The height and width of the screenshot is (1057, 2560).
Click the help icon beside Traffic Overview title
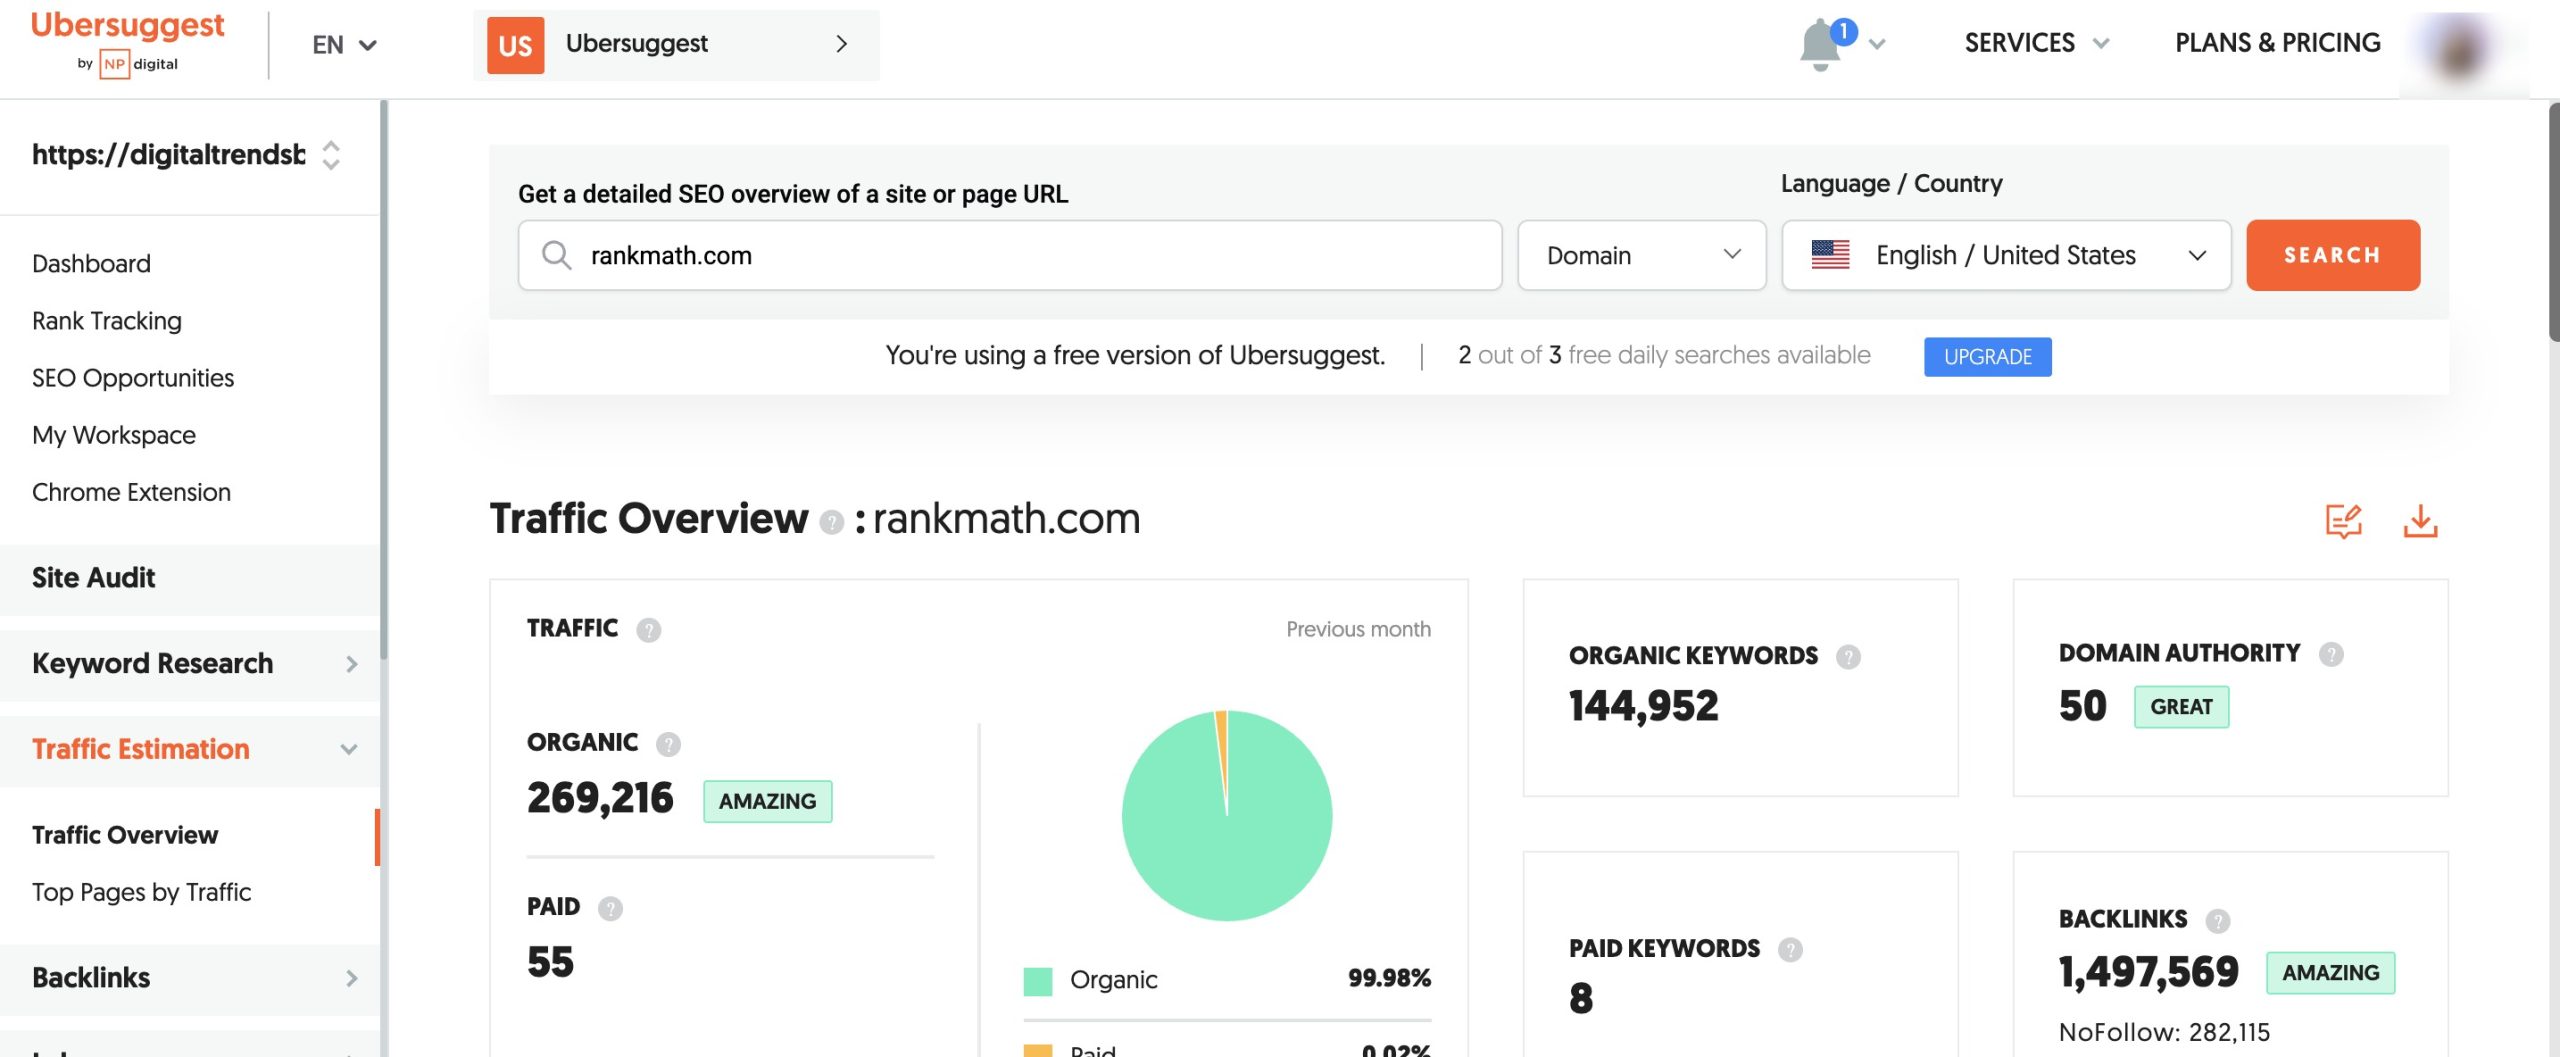point(831,522)
